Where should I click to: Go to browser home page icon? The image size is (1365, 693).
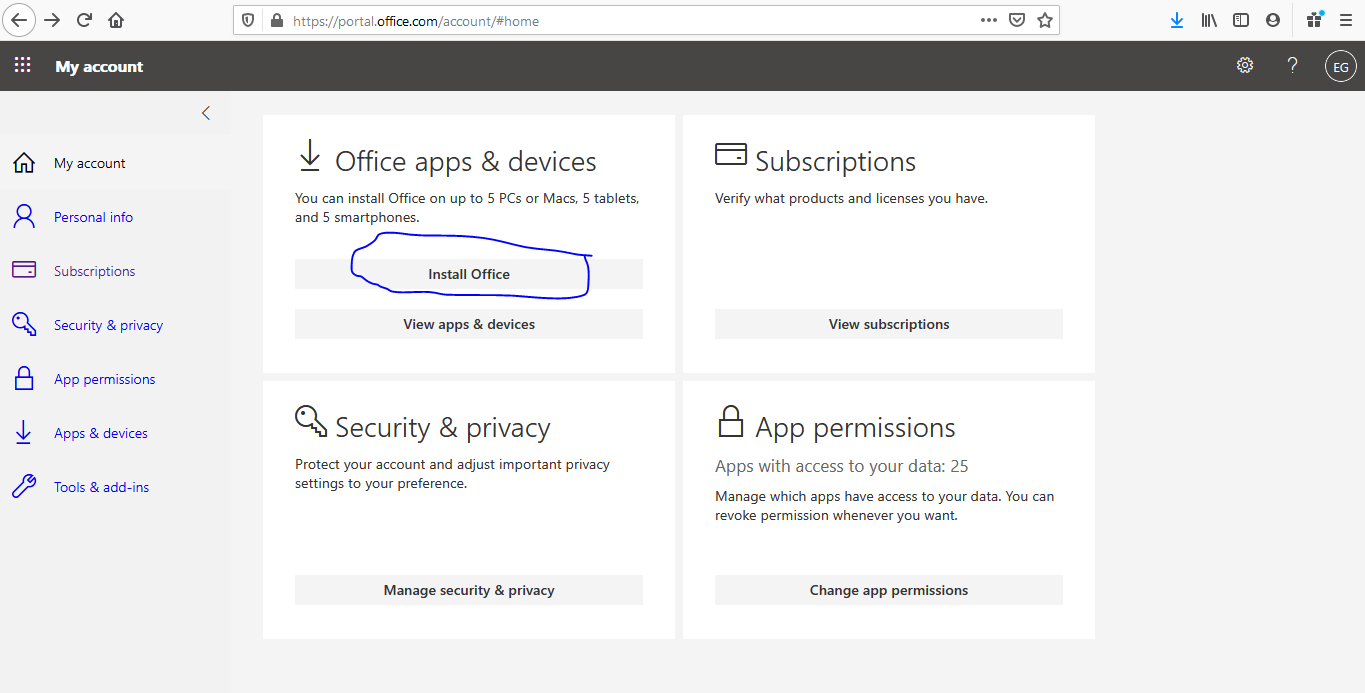tap(116, 20)
